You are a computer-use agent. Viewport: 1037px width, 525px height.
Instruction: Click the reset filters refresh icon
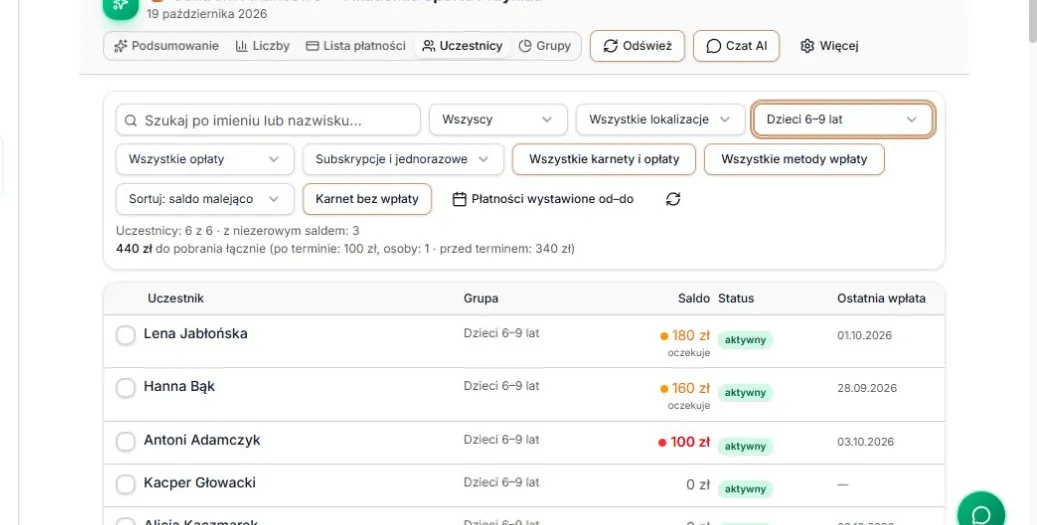(673, 199)
